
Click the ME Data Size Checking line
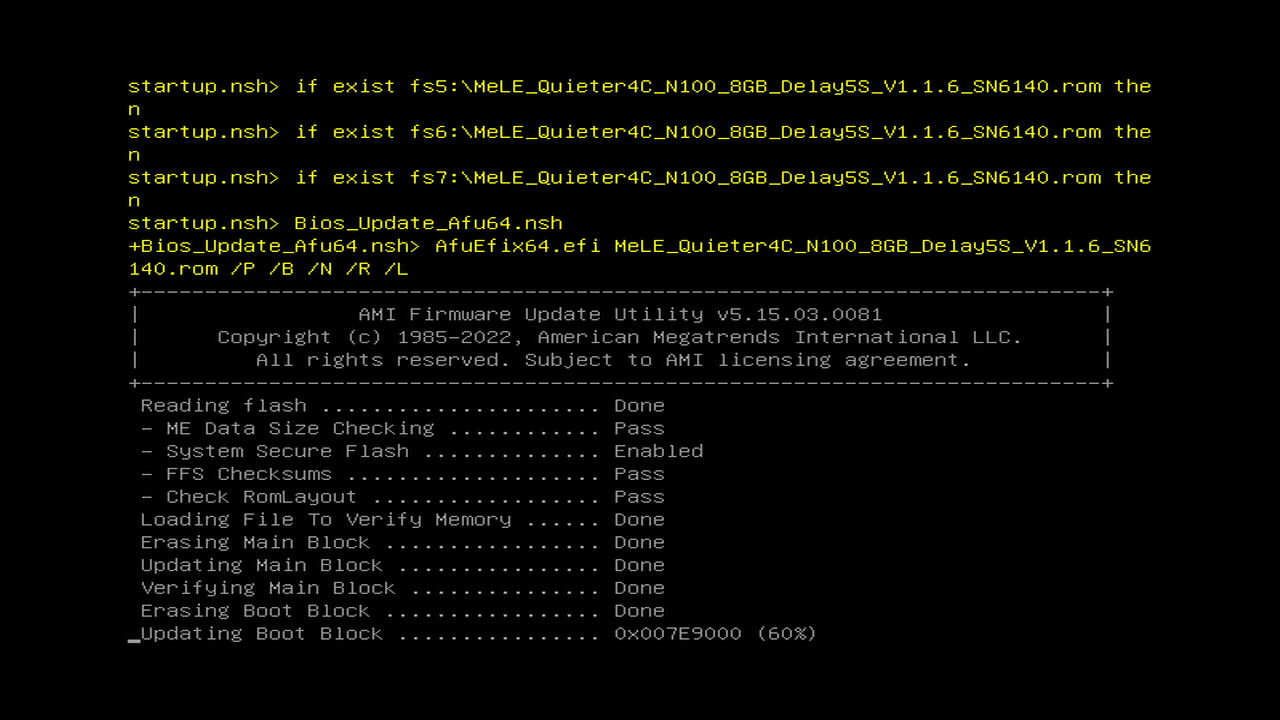tap(402, 428)
